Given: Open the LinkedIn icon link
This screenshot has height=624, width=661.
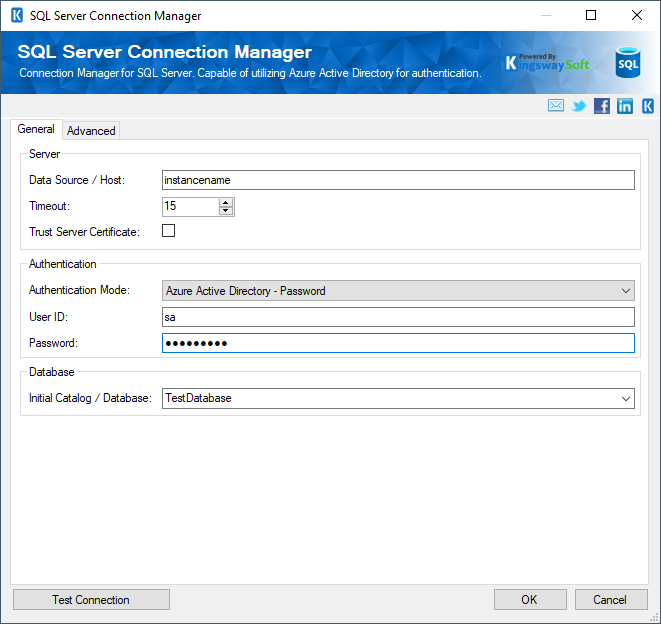Looking at the screenshot, I should (625, 106).
